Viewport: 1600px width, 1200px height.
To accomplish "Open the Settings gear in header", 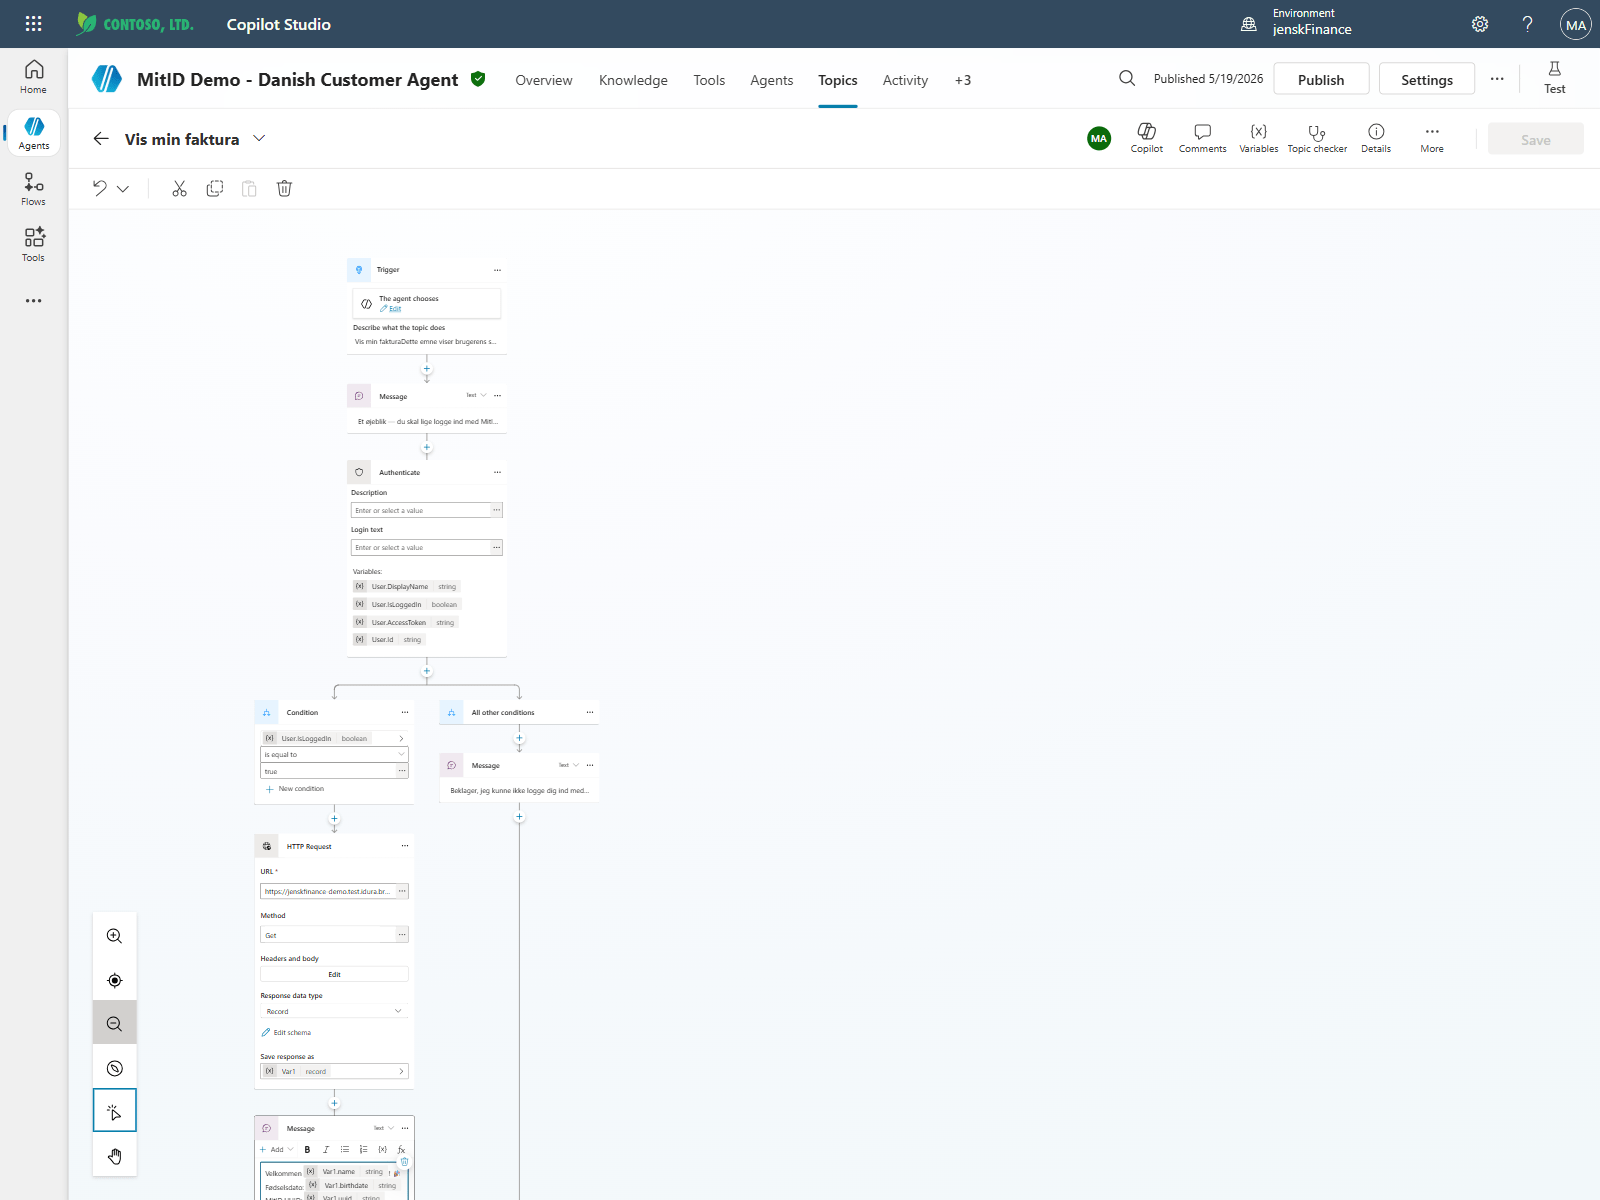I will [x=1480, y=24].
